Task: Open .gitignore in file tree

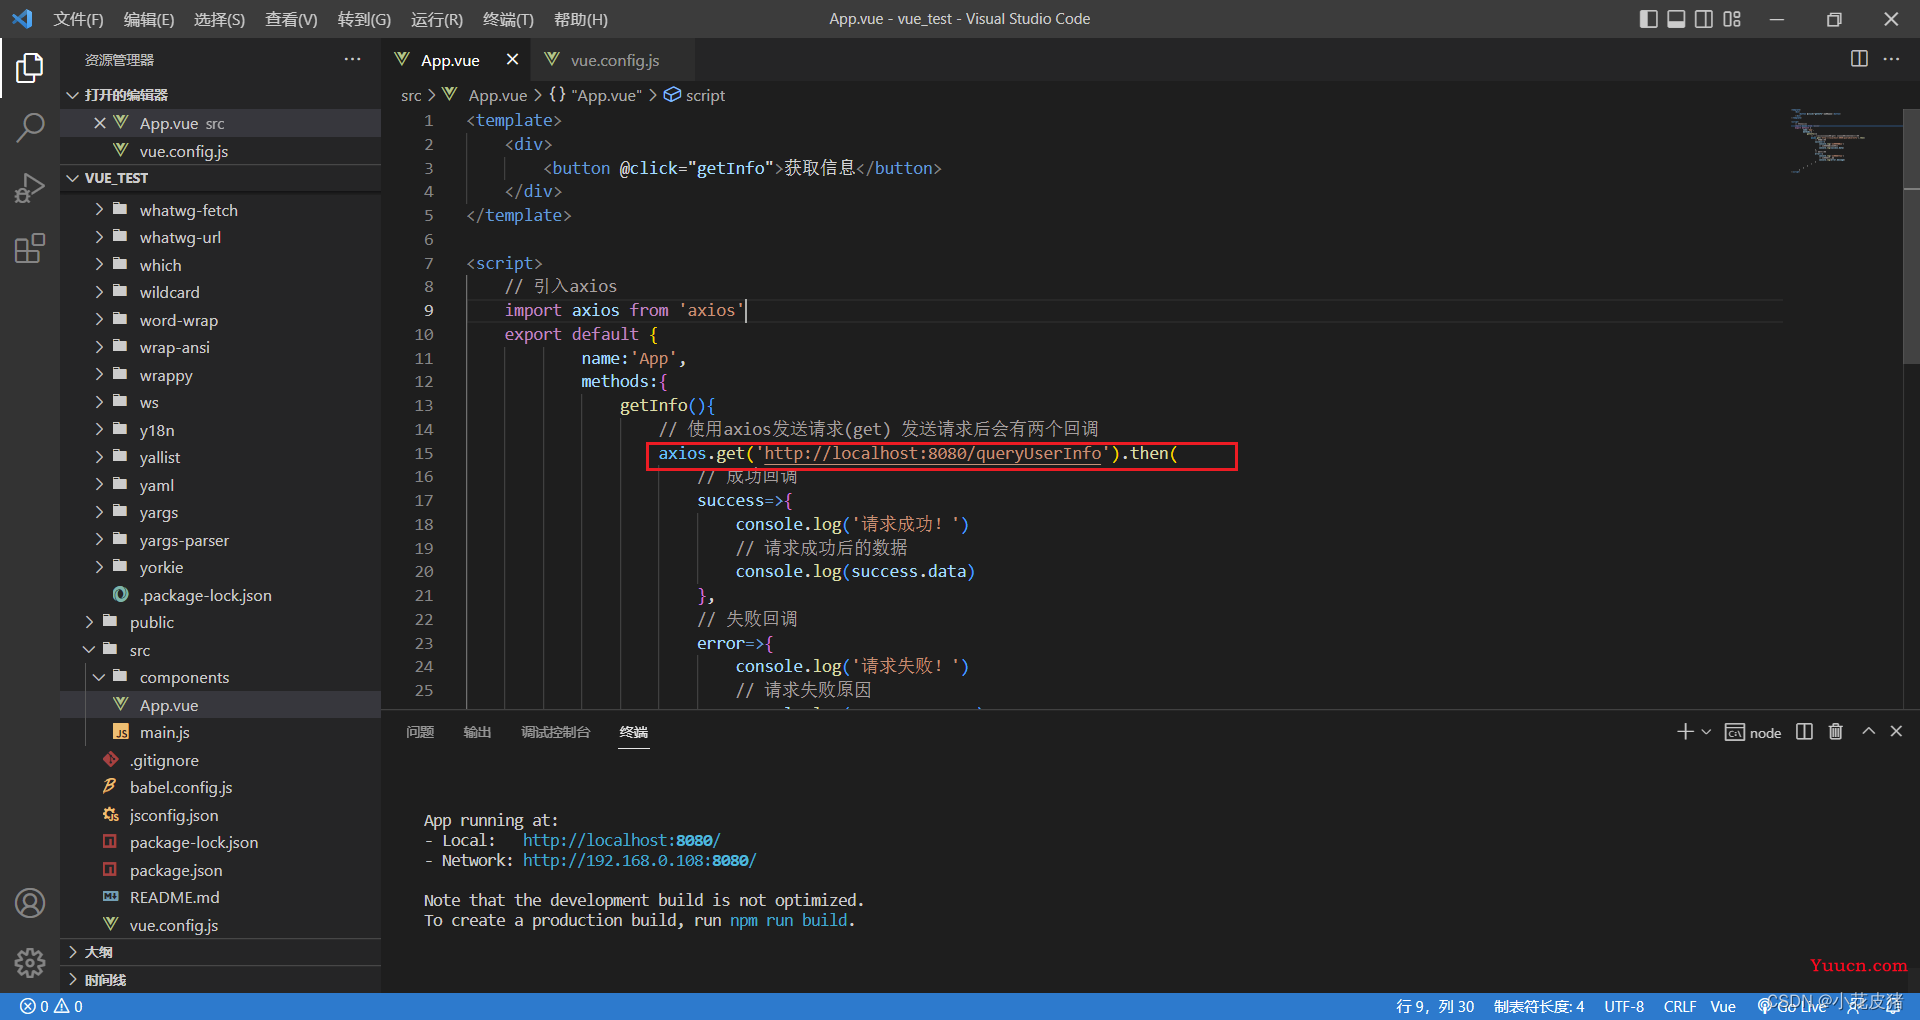Action: pos(220,760)
